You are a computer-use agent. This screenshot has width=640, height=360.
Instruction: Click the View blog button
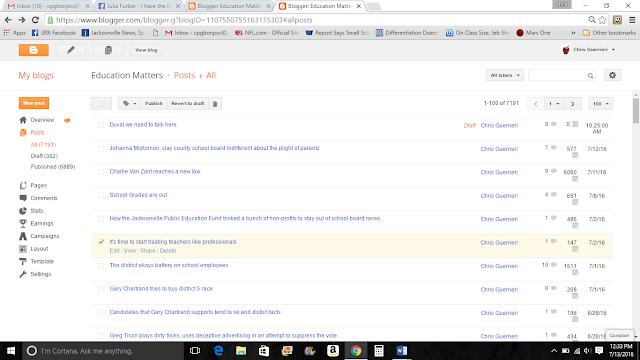[146, 50]
